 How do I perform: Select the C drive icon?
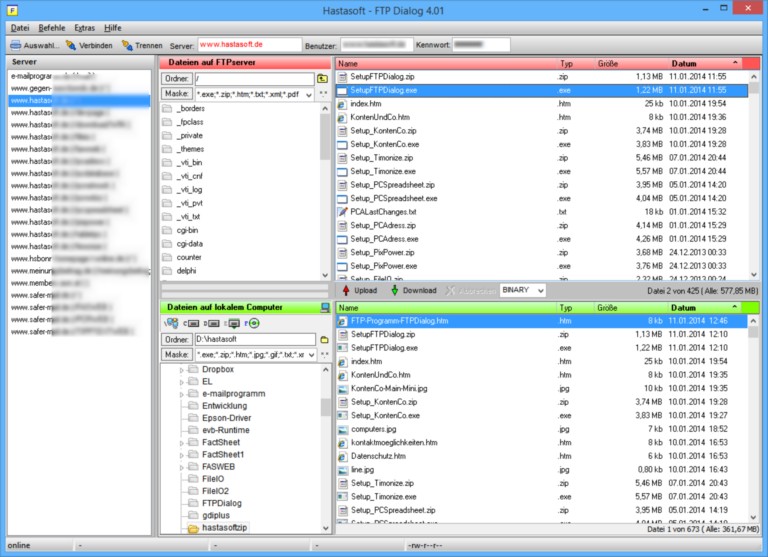pyautogui.click(x=192, y=323)
